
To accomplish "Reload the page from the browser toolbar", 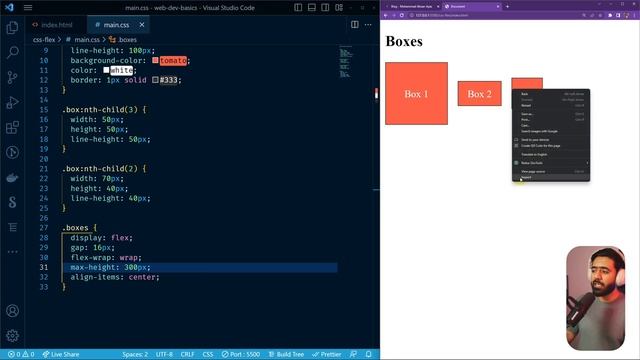I will [x=402, y=15].
